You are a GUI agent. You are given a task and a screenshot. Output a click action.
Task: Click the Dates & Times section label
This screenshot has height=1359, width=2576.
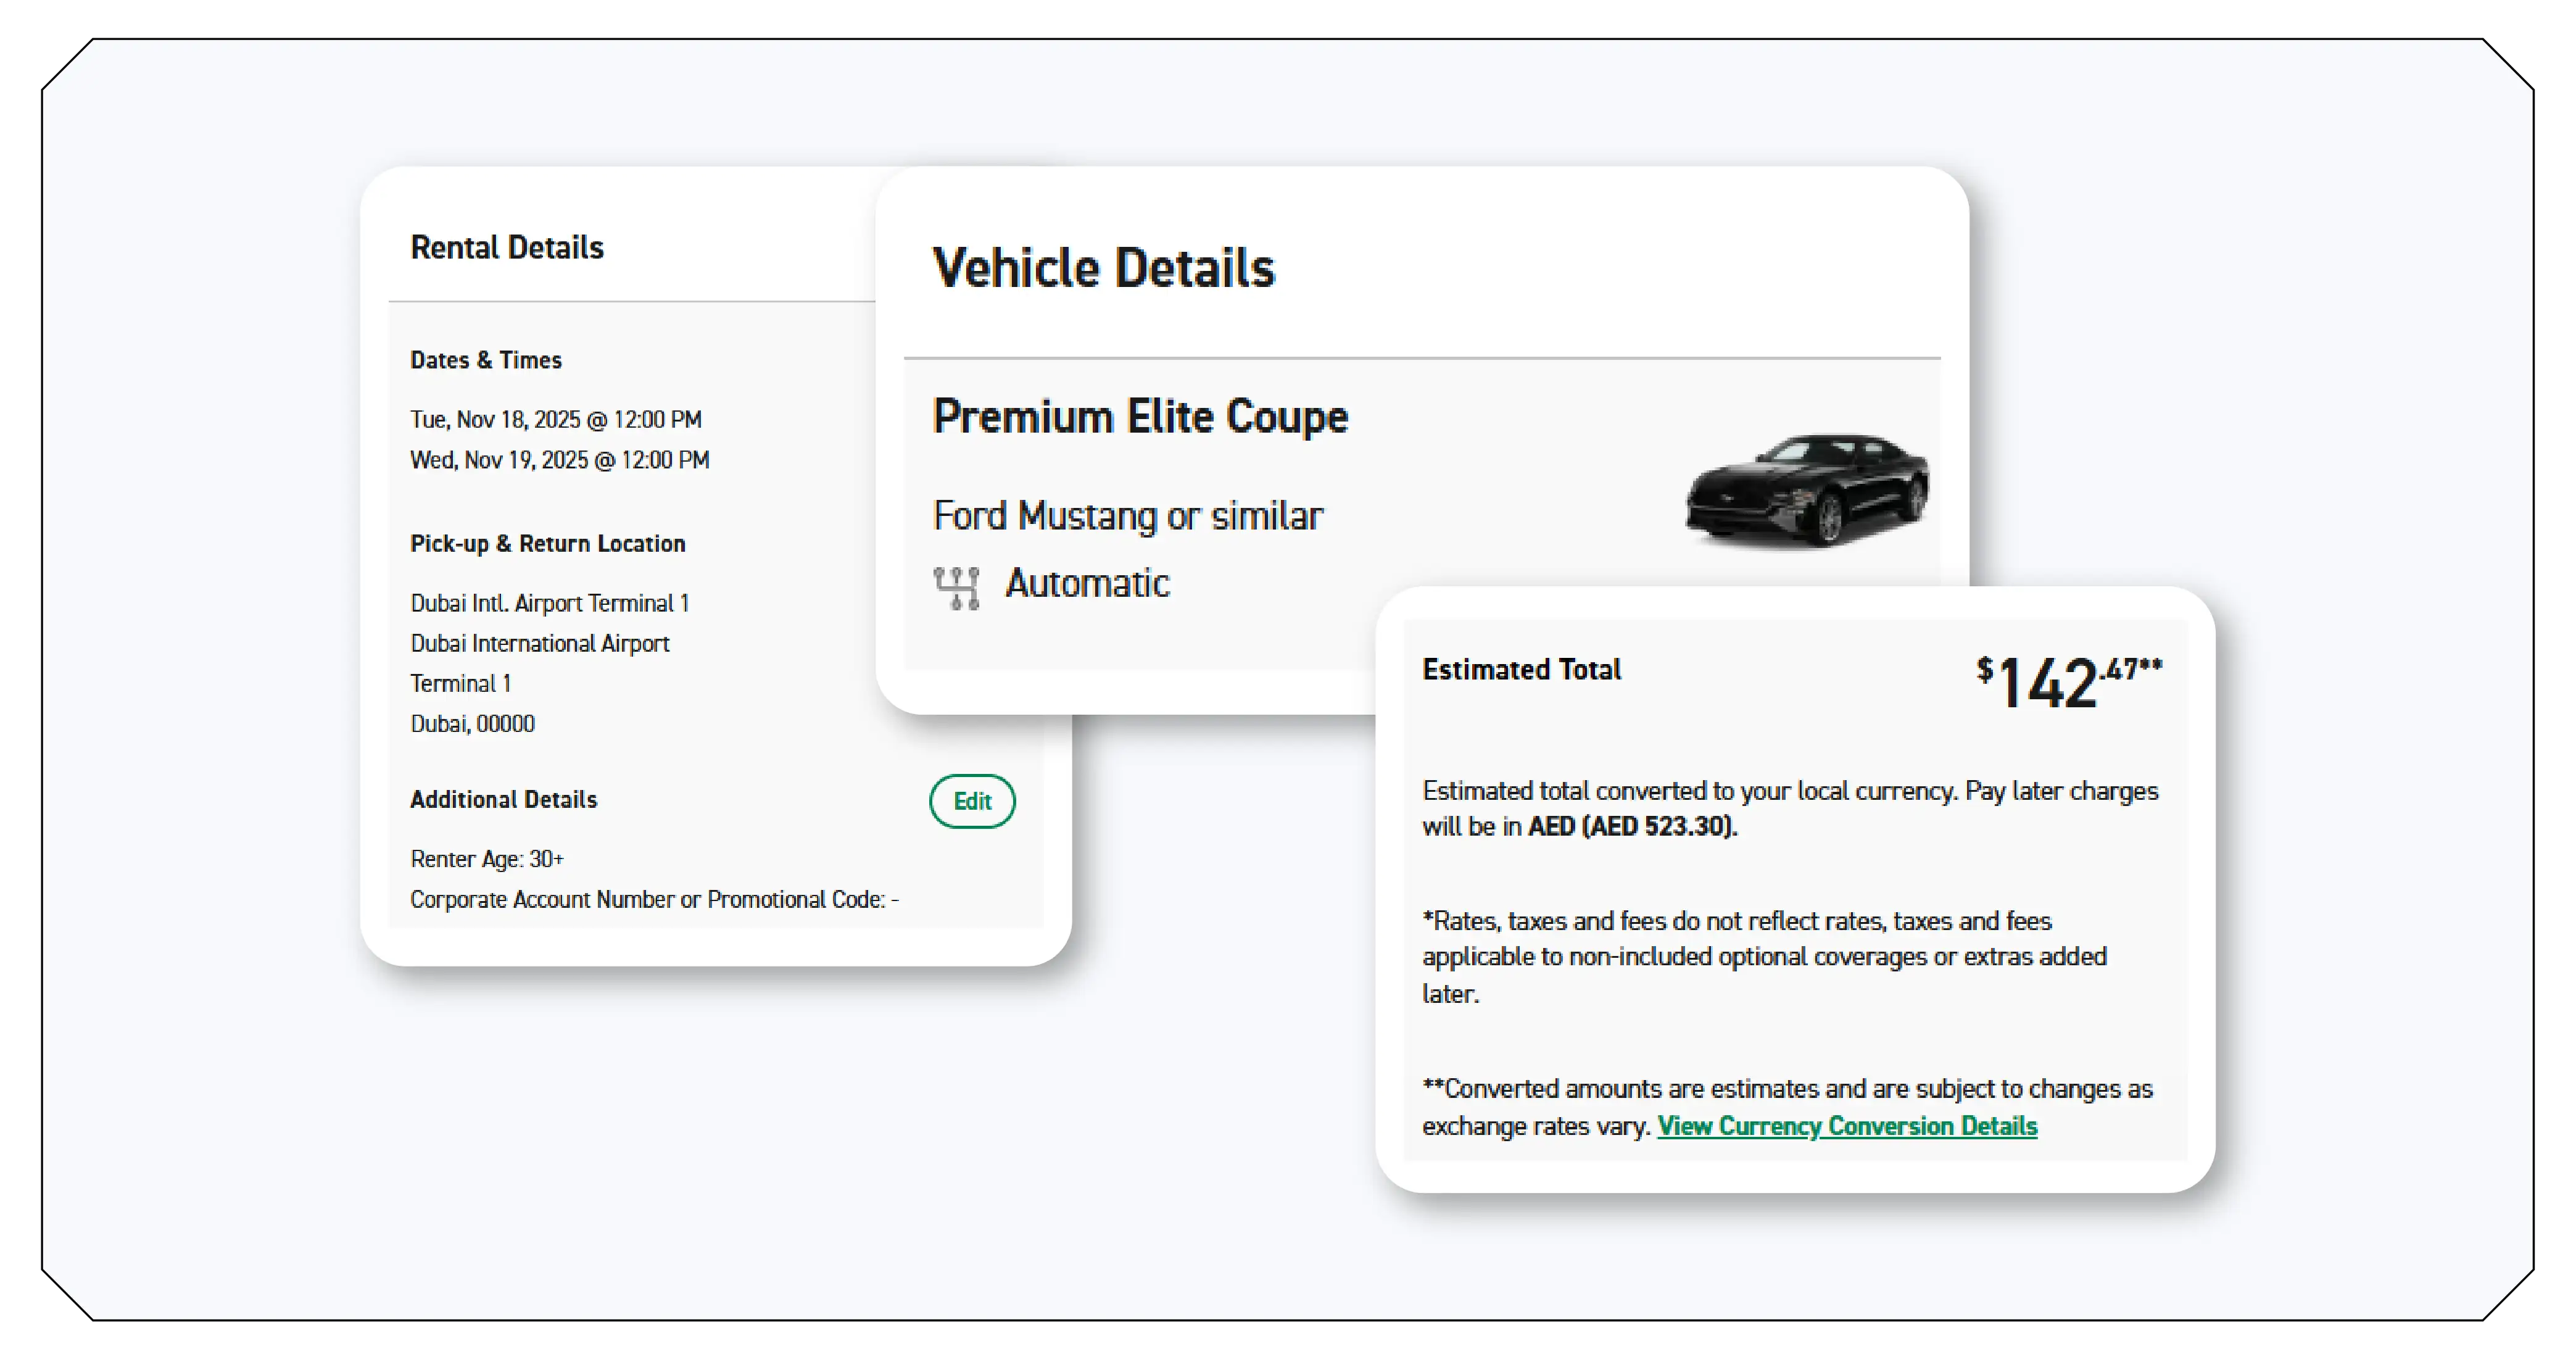click(486, 360)
